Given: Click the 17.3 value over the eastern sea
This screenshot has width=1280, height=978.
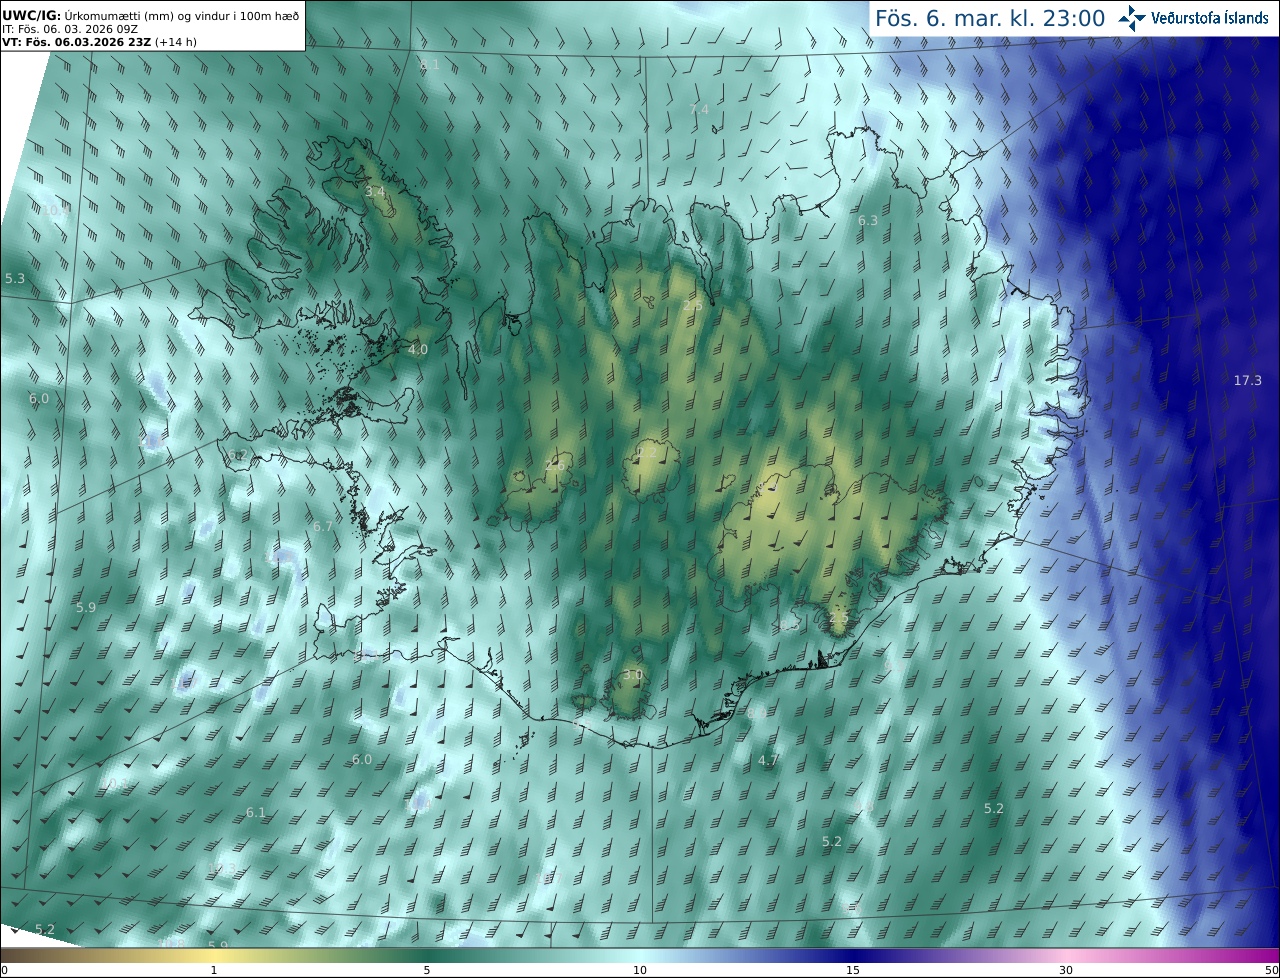Looking at the screenshot, I should (x=1247, y=380).
